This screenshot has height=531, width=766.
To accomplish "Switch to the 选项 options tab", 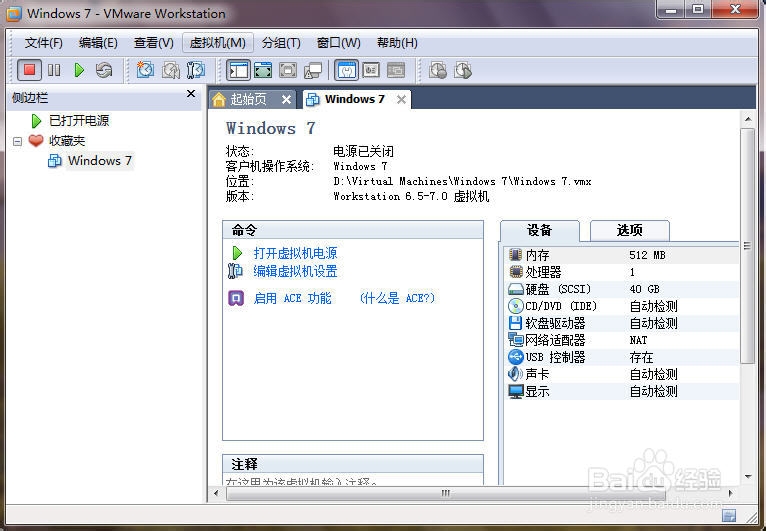I will pyautogui.click(x=629, y=230).
